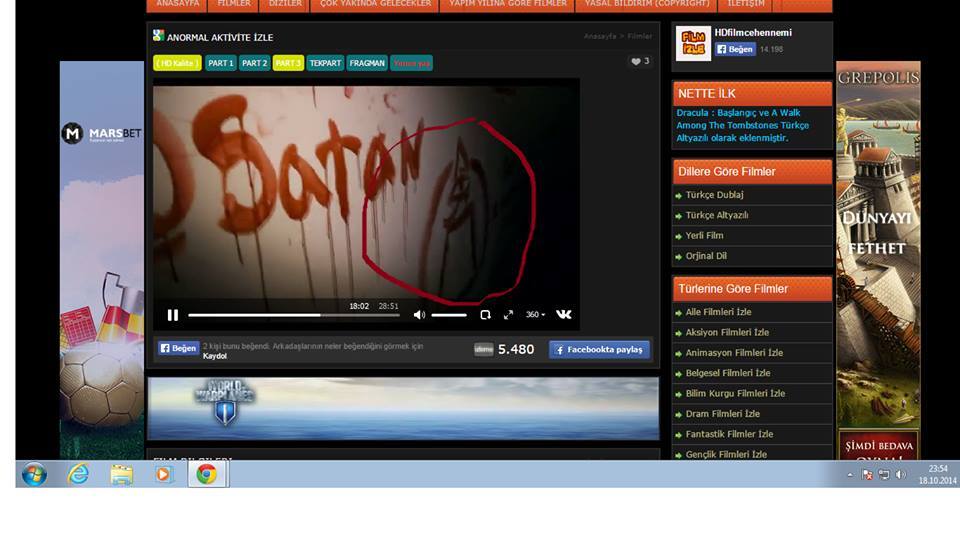Open the FRAGMAN tab
This screenshot has width=960, height=539.
(367, 63)
